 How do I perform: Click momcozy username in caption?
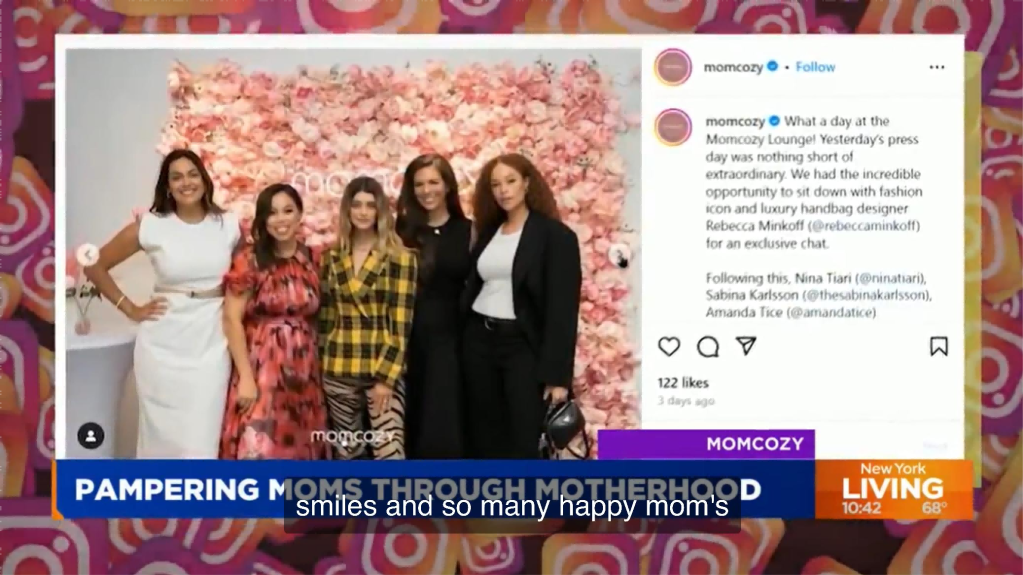tap(735, 121)
